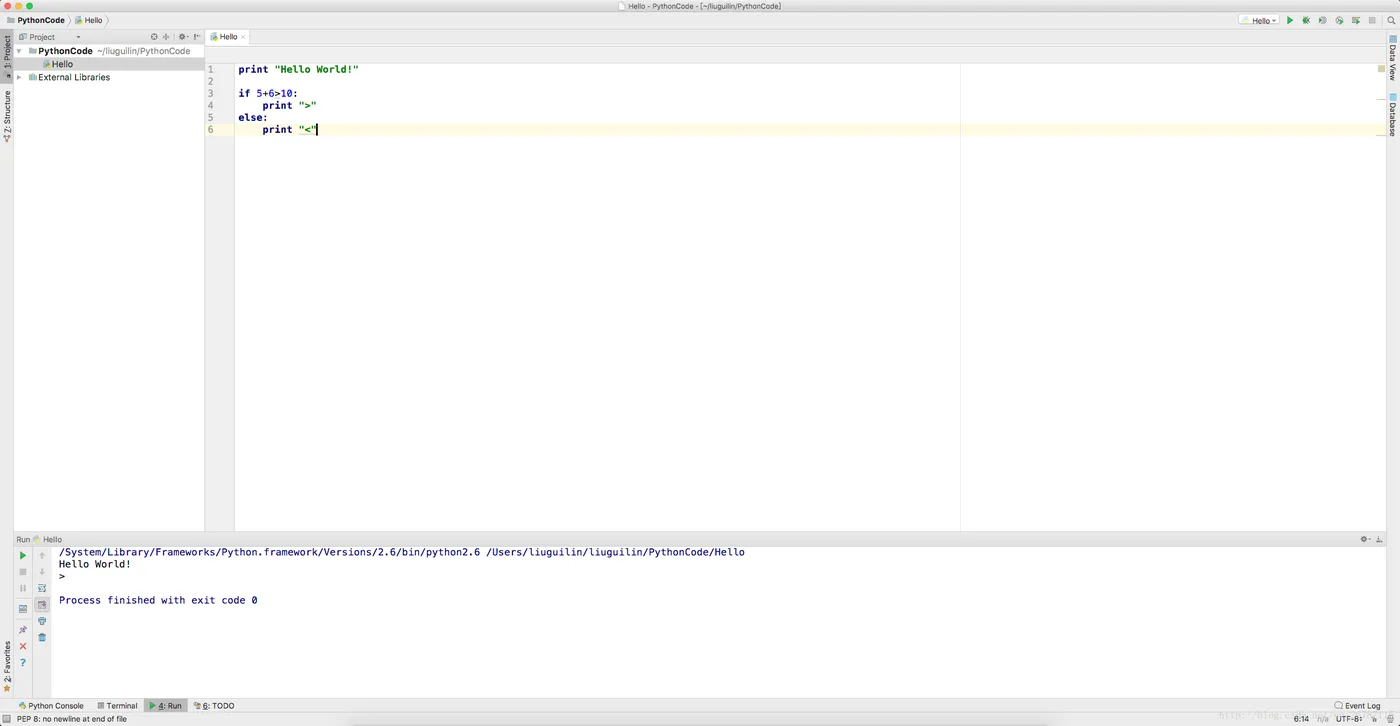This screenshot has width=1400, height=726.
Task: Open Run panel gear settings menu
Action: pyautogui.click(x=1365, y=539)
